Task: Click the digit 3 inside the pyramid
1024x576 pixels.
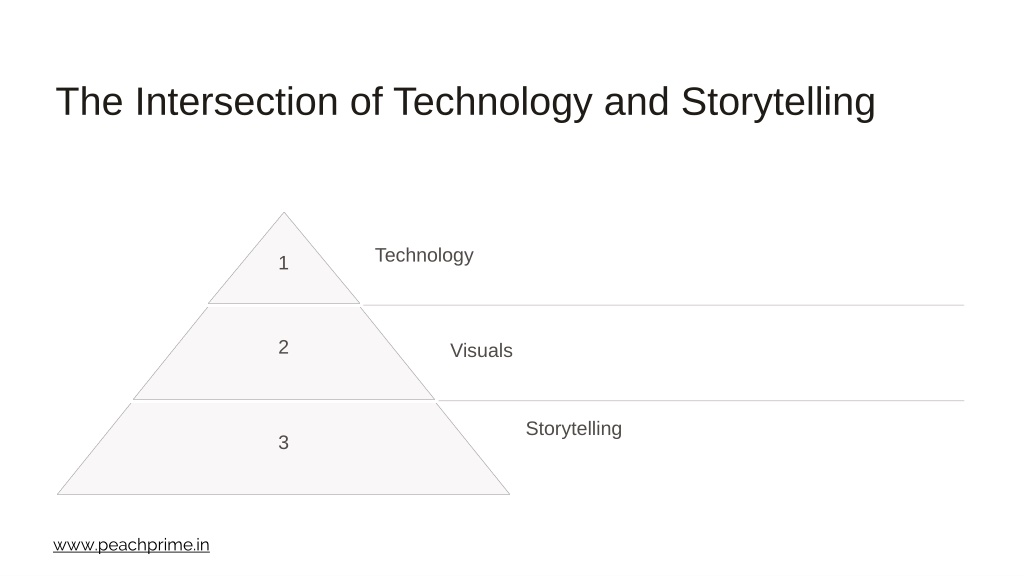Action: (283, 443)
